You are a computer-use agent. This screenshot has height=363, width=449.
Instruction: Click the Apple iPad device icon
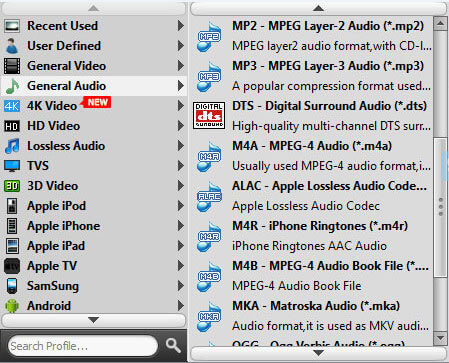[x=12, y=246]
